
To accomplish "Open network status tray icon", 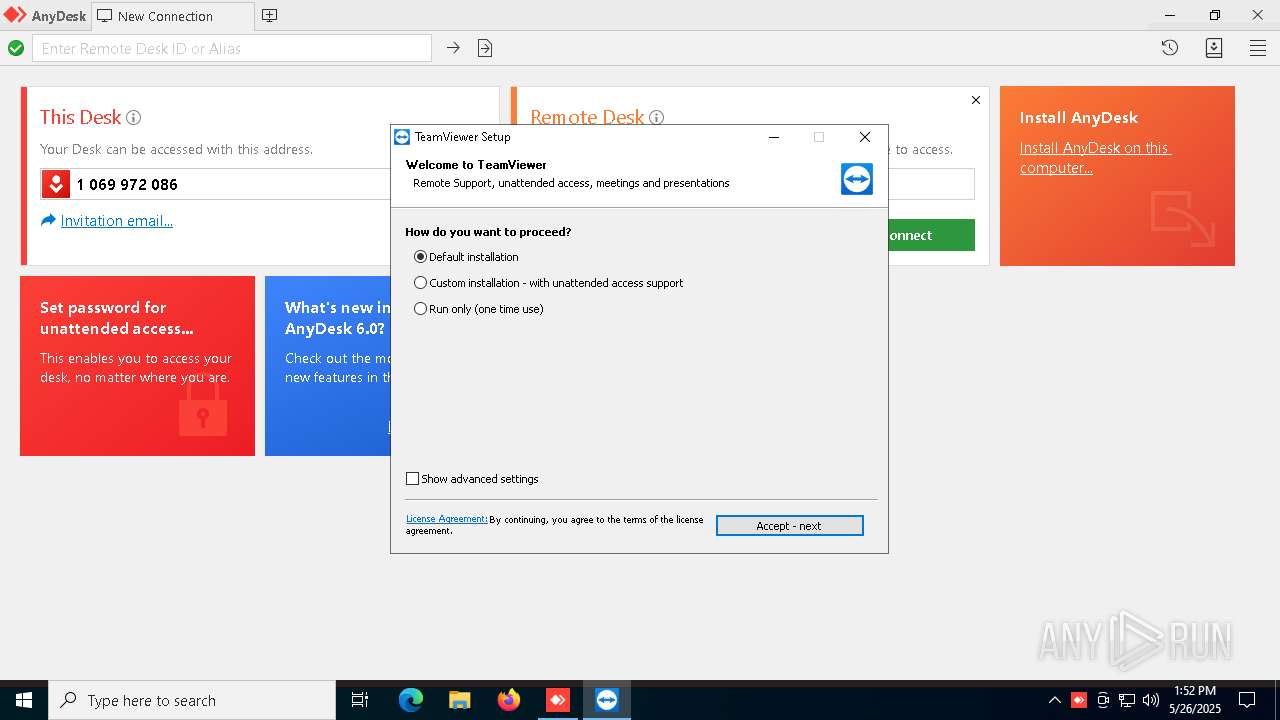I will pos(1127,700).
